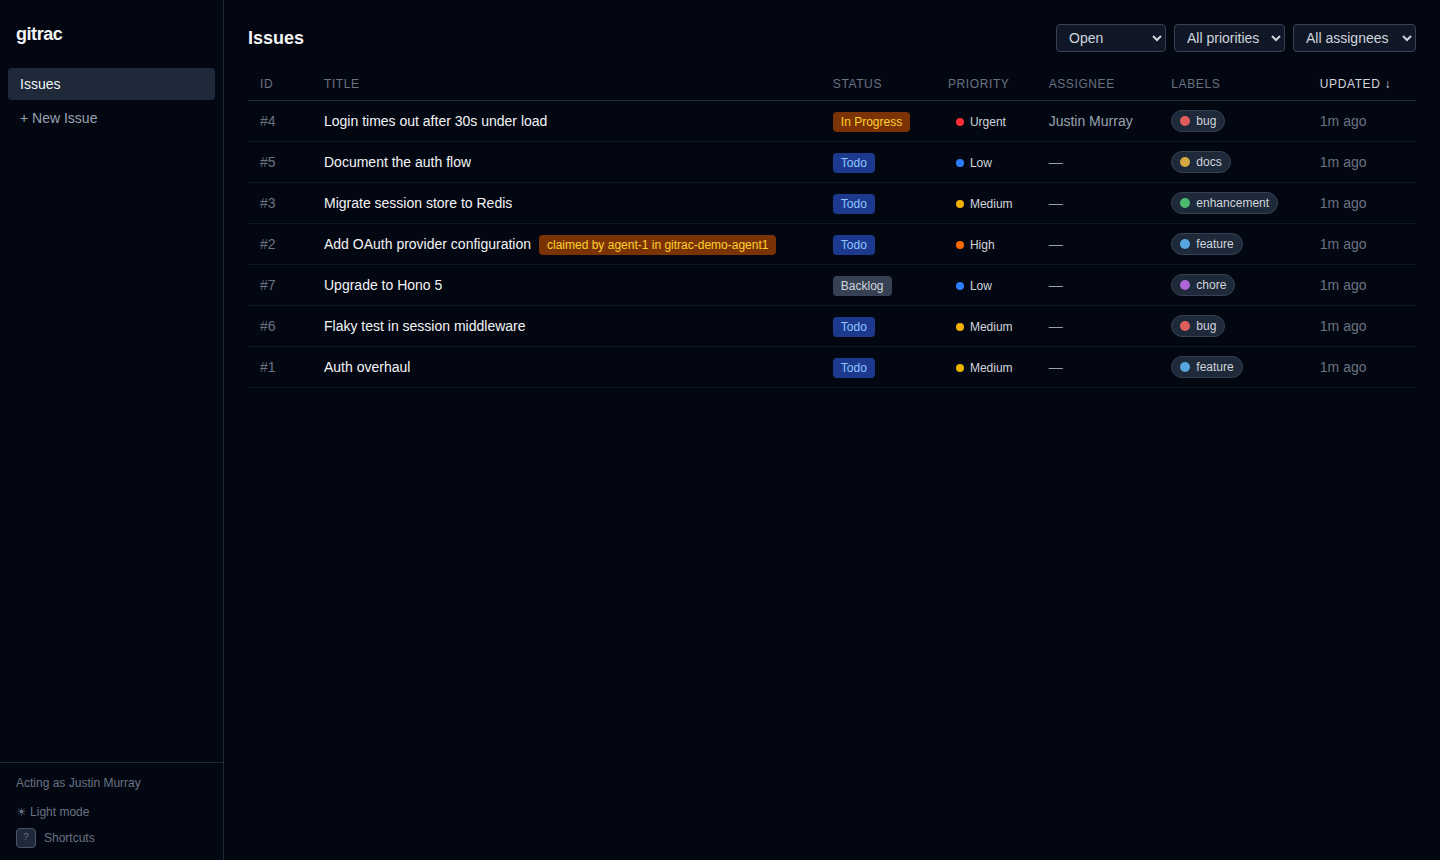Click the High priority indicator
This screenshot has height=860, width=1440.
coord(975,245)
